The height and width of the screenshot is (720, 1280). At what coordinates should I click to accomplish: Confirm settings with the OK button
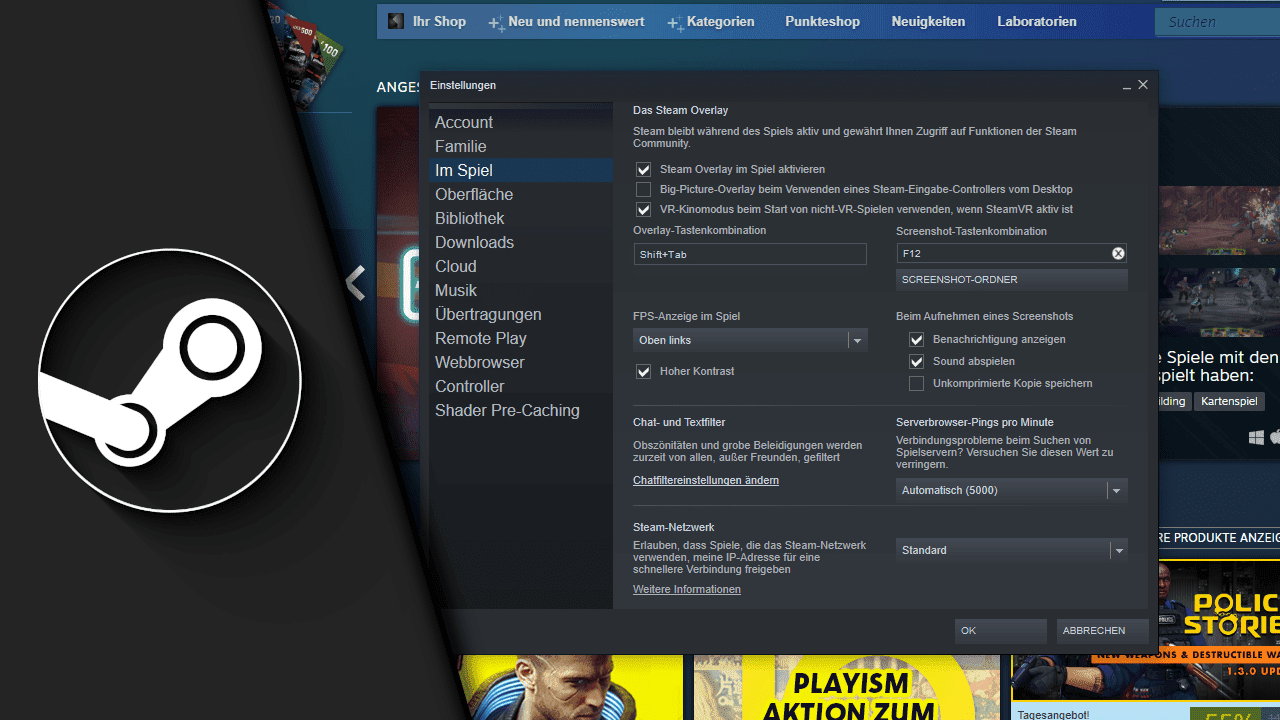tap(1001, 631)
